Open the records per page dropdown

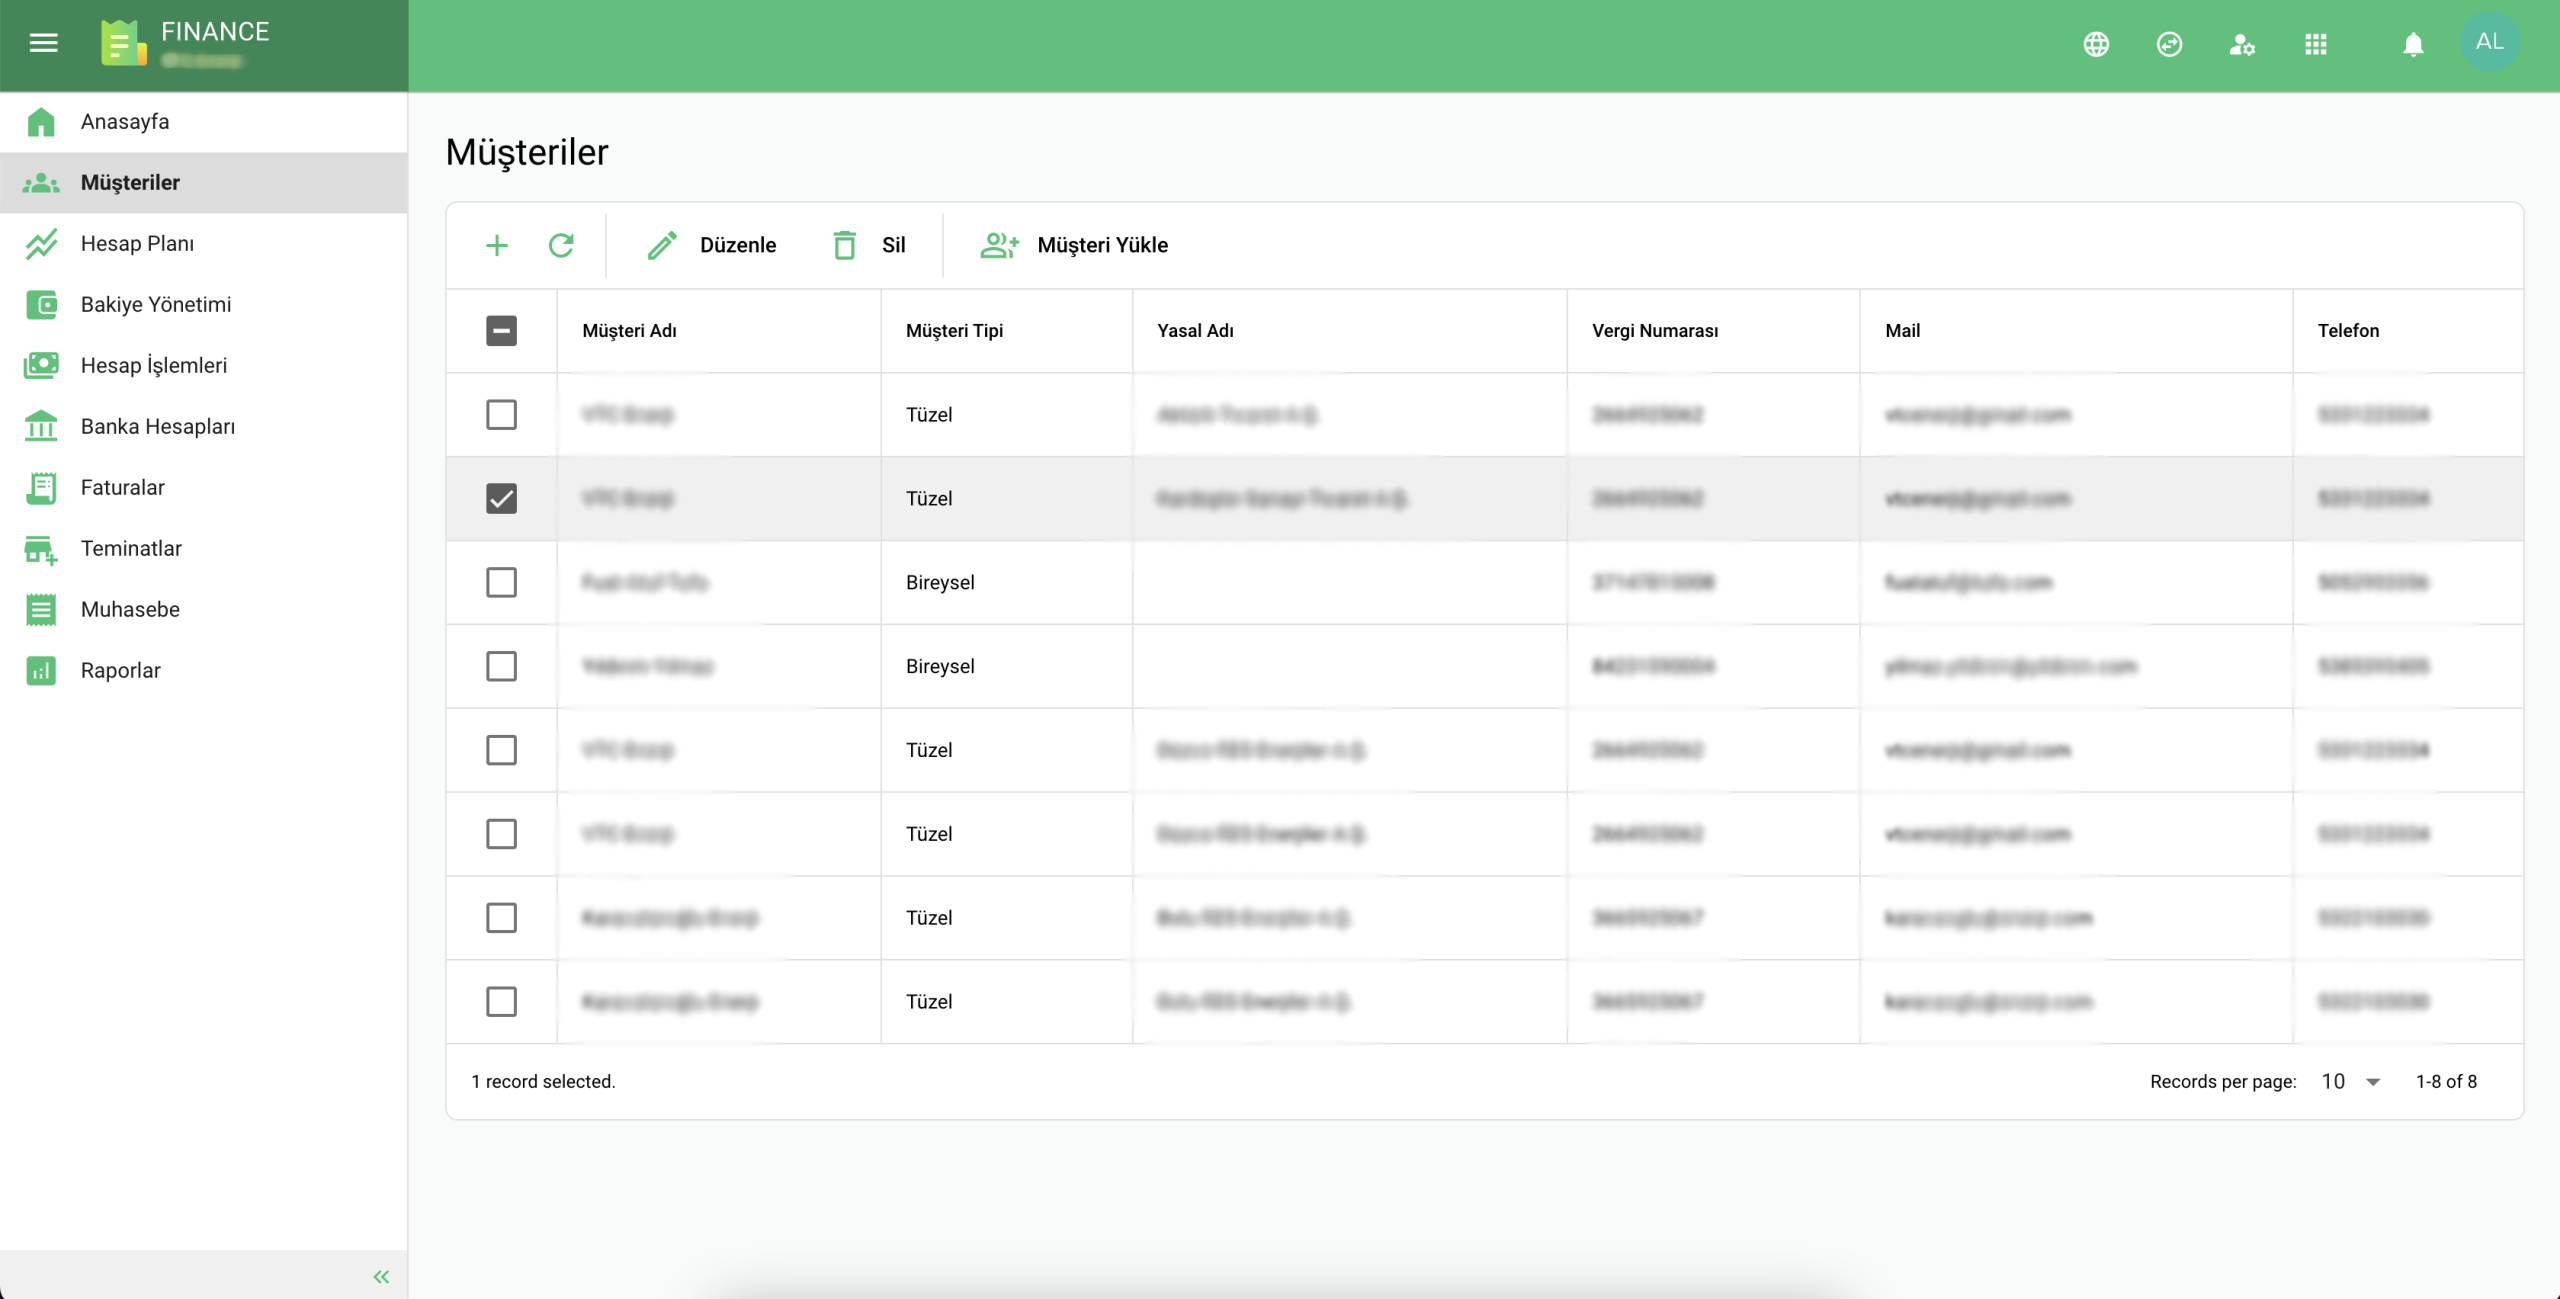(2351, 1081)
